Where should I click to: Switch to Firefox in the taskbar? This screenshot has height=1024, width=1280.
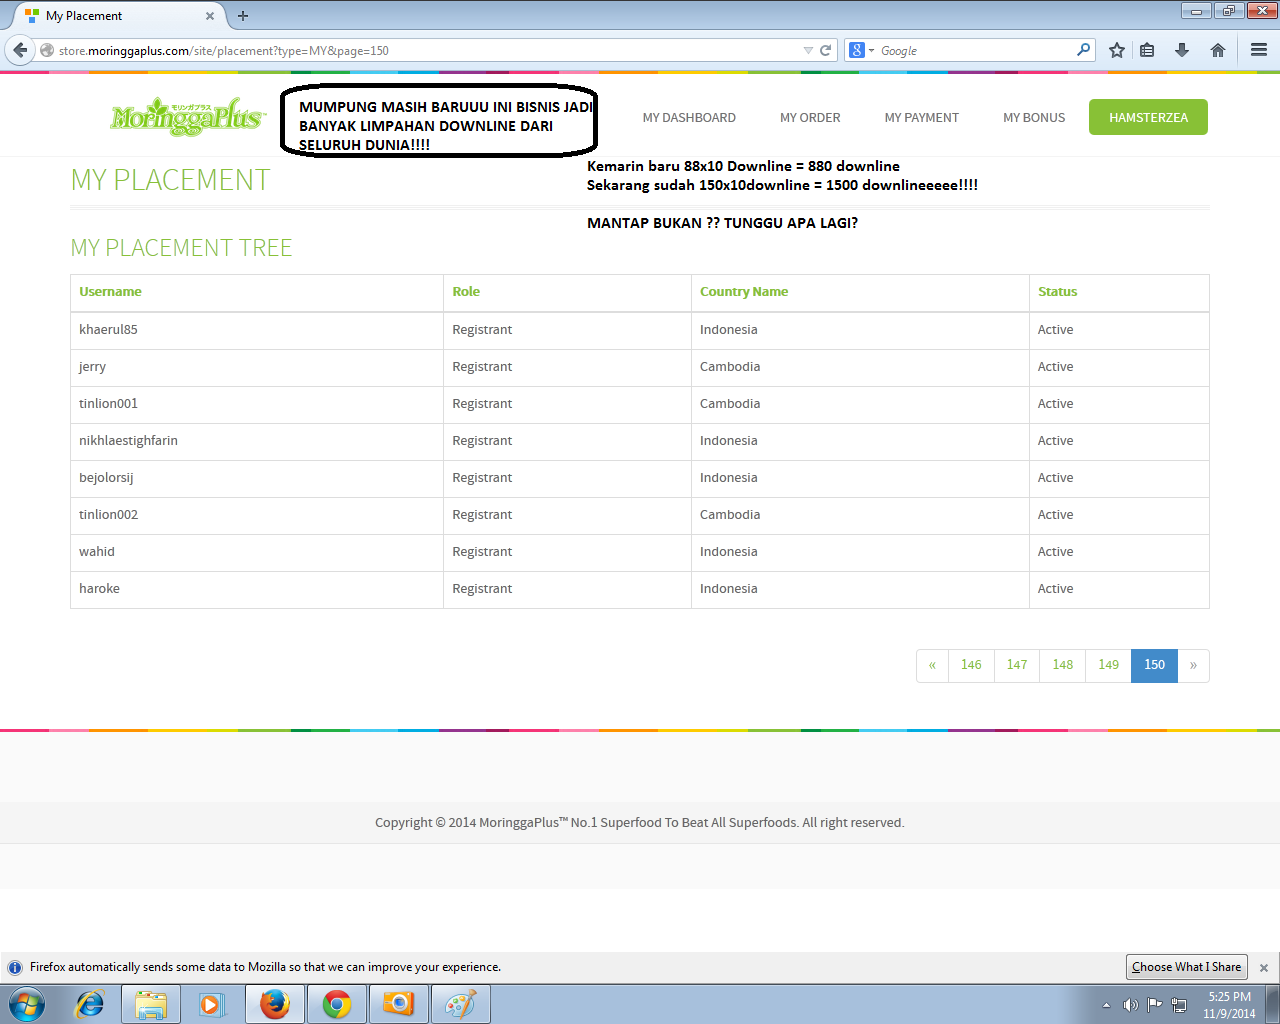pyautogui.click(x=275, y=1004)
